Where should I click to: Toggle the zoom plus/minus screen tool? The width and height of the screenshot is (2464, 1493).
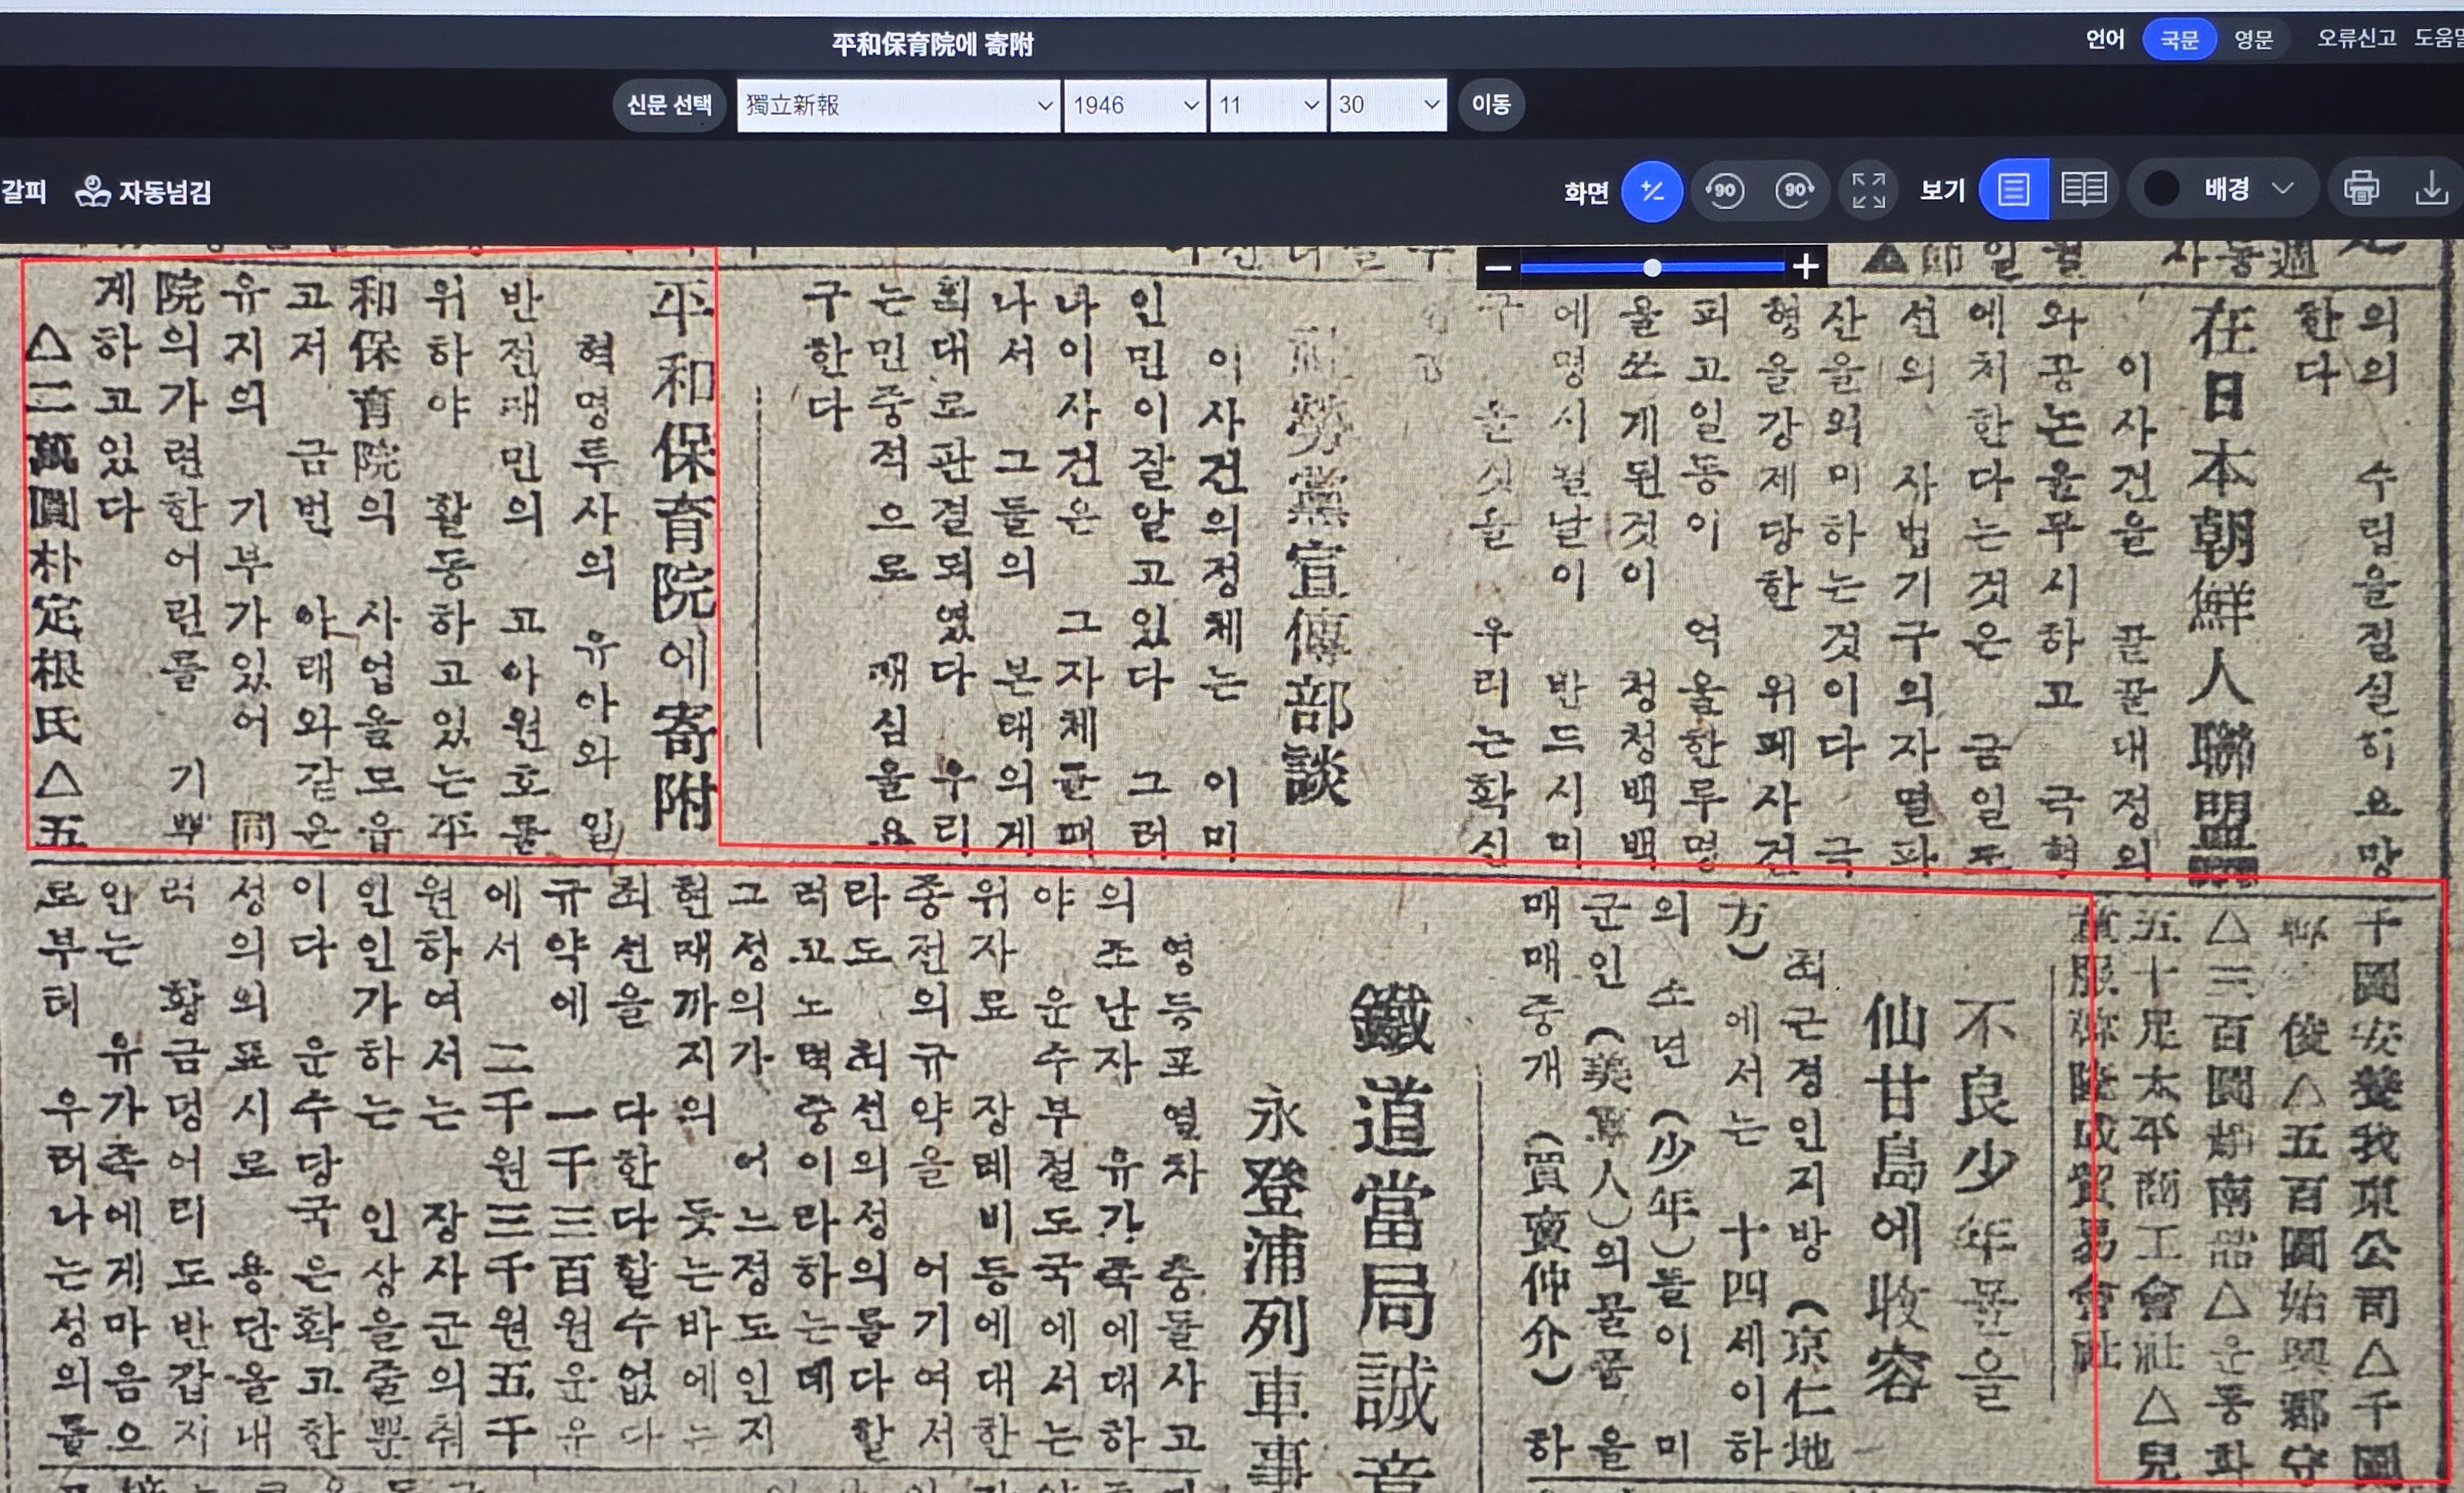tap(1652, 190)
